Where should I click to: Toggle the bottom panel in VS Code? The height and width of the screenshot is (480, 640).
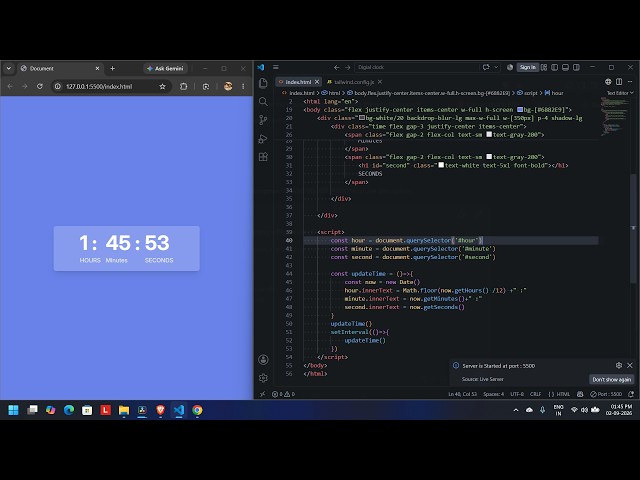(565, 67)
